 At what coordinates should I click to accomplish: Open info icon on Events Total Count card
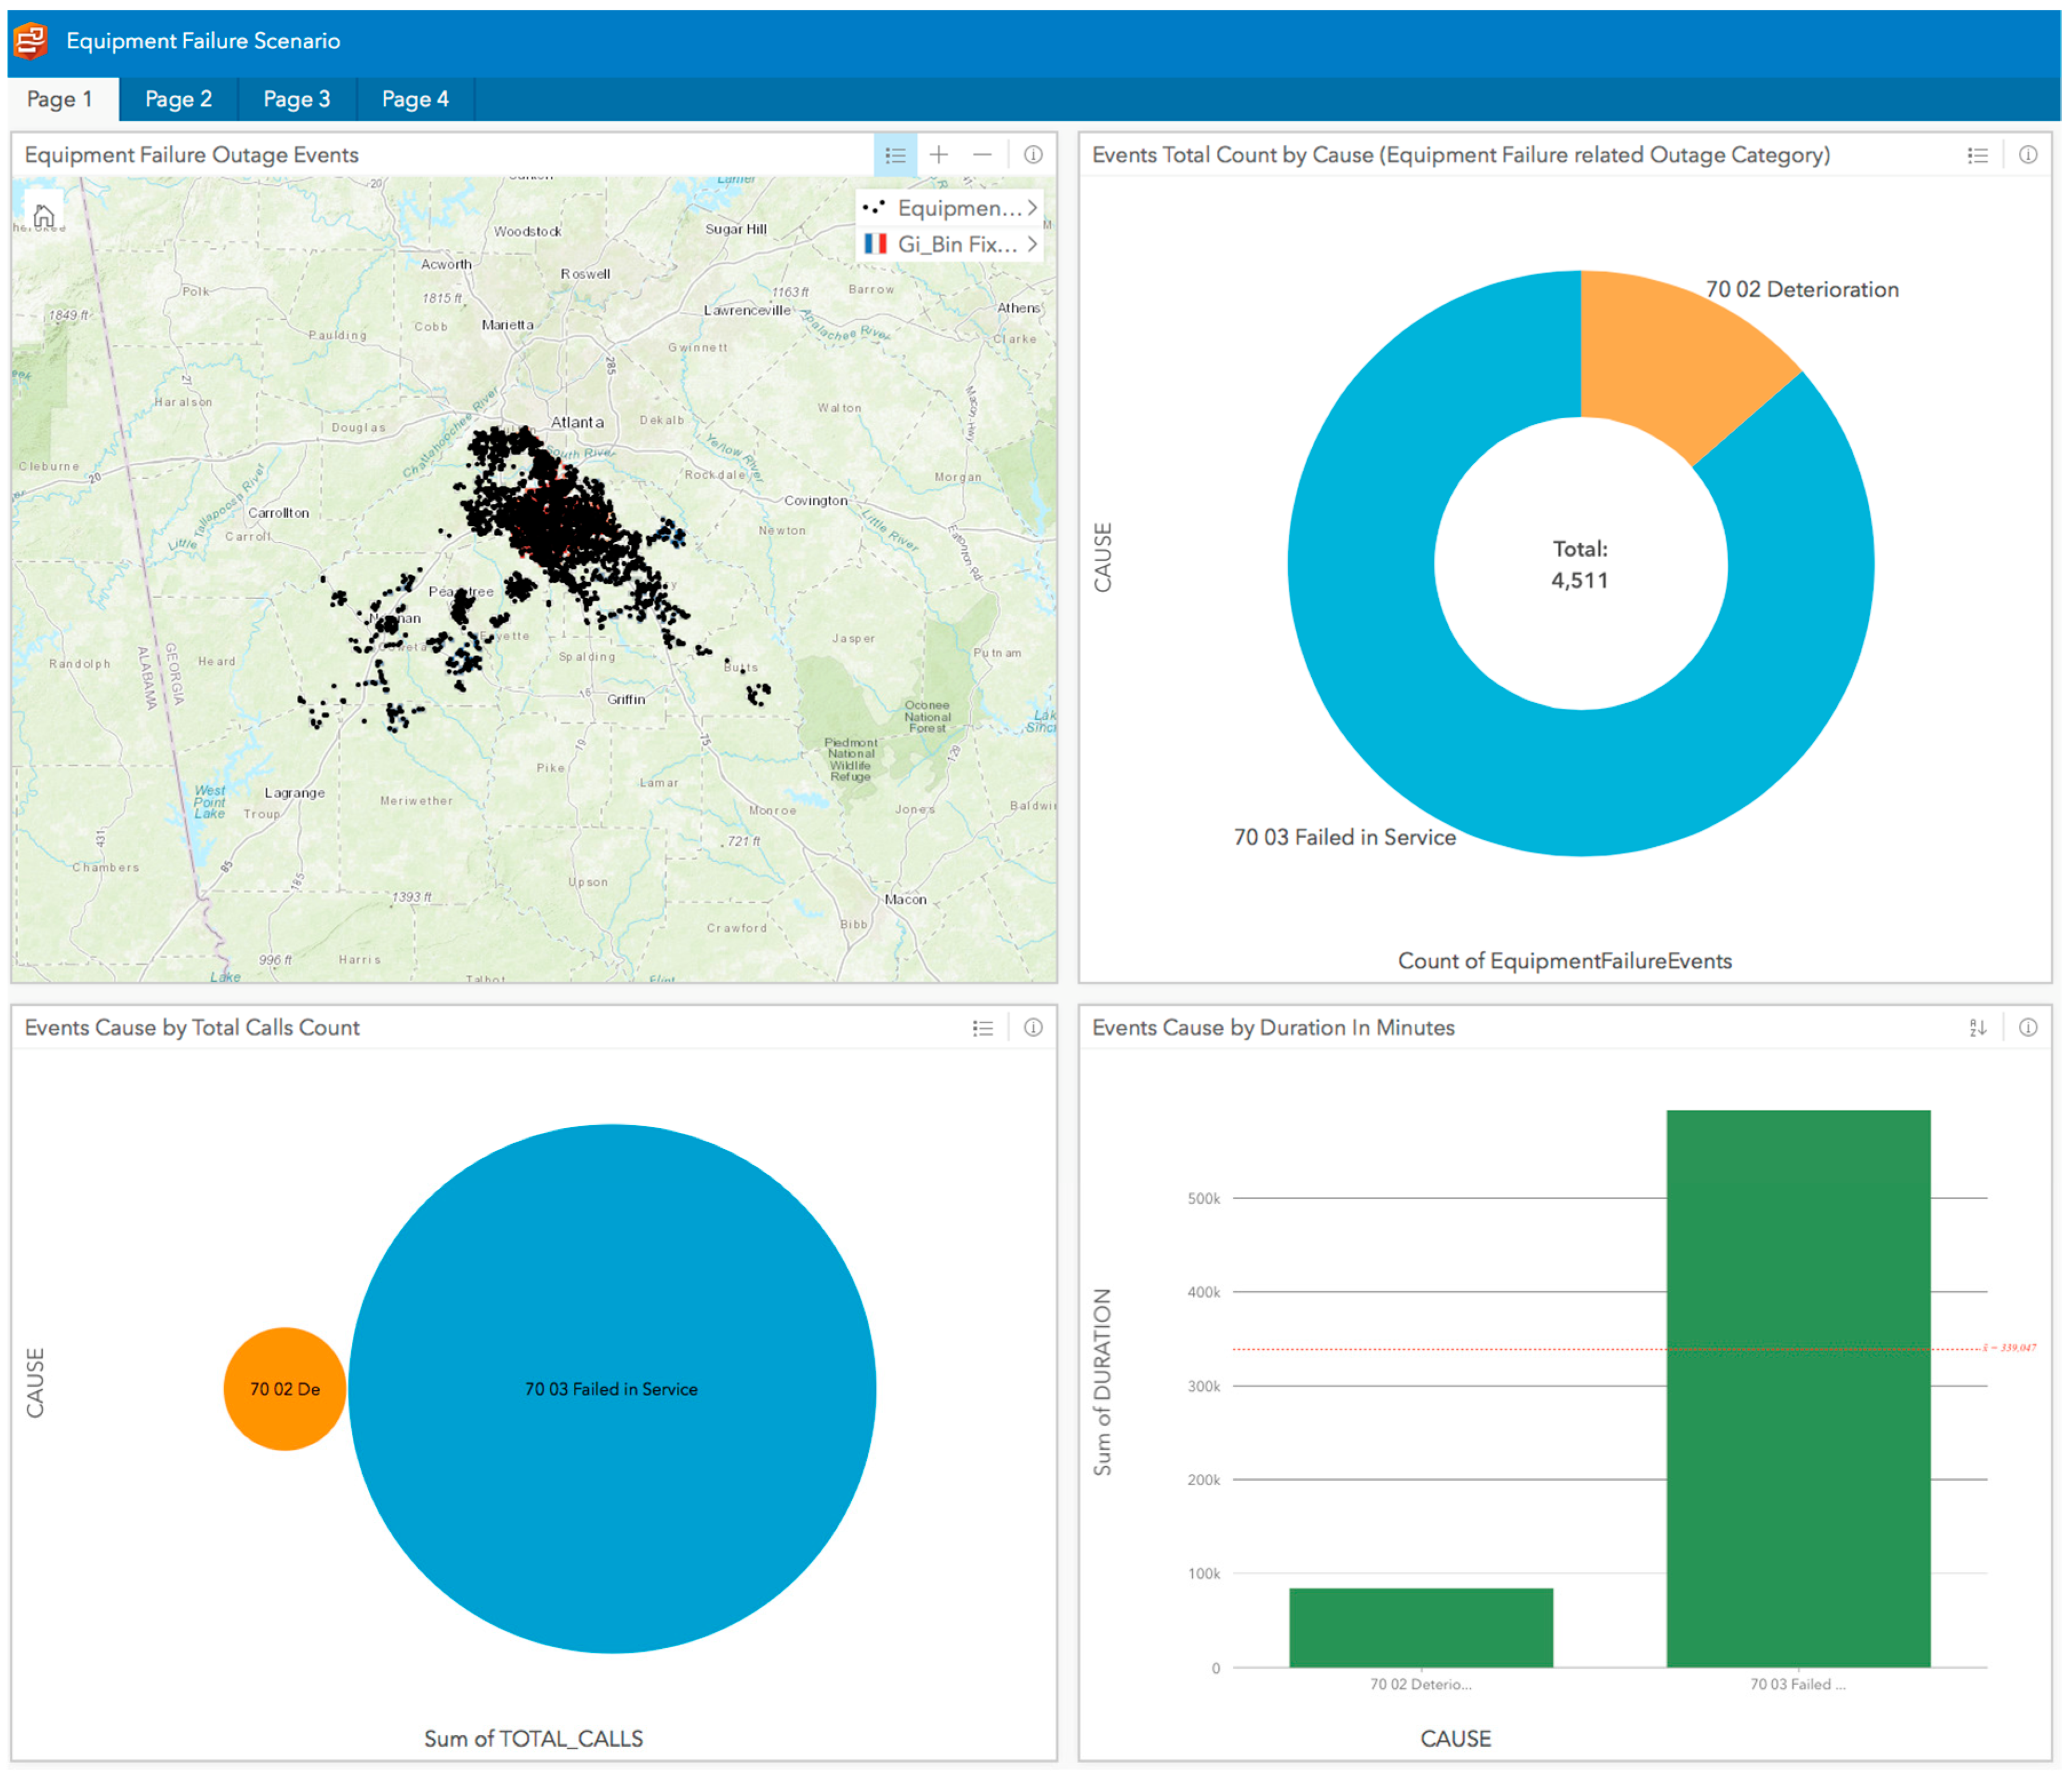click(2028, 155)
